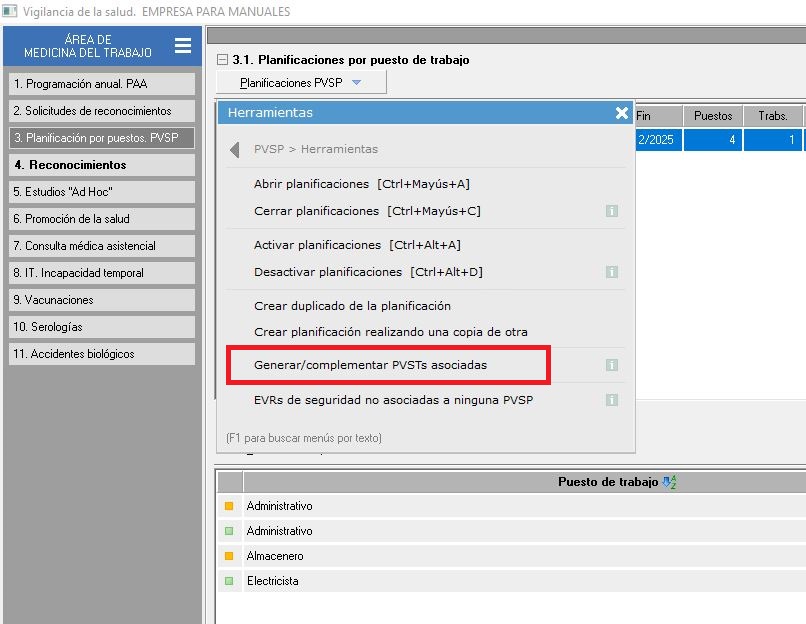The height and width of the screenshot is (624, 806).
Task: Collapse section 3.1 Planificaciones por puesto
Action: coord(223,60)
